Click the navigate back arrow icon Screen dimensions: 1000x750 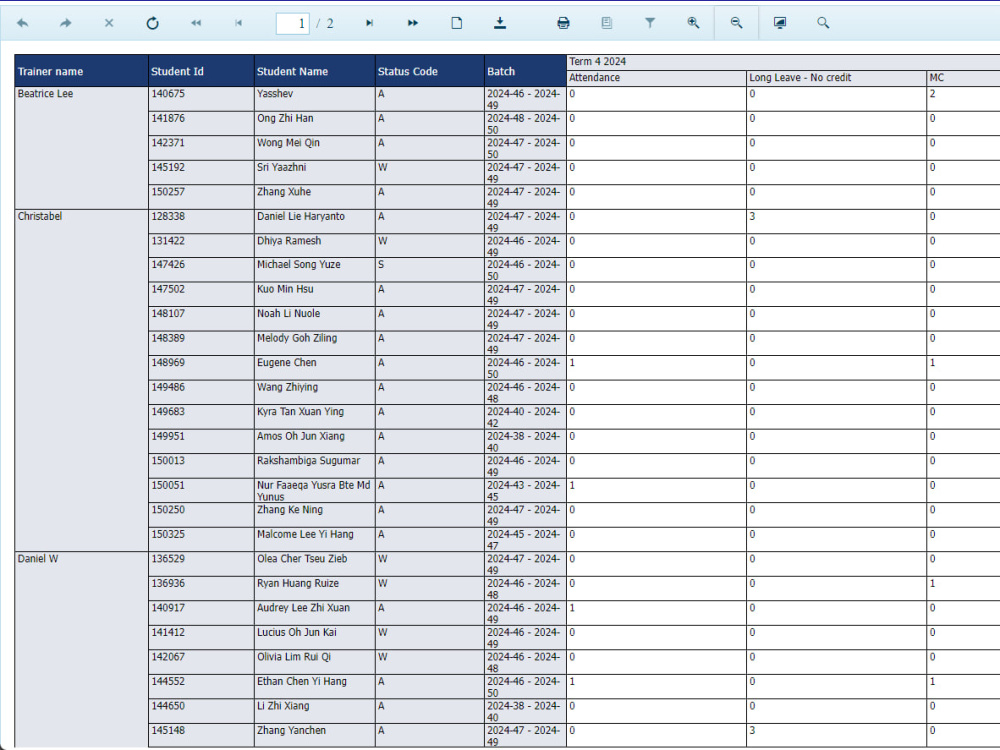[x=22, y=23]
